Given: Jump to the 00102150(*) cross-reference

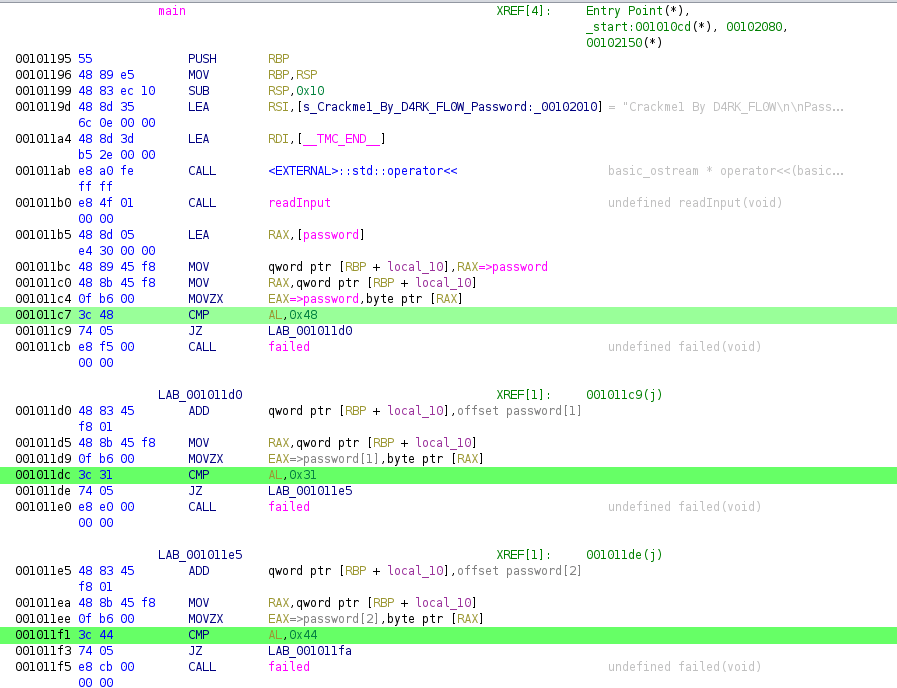Looking at the screenshot, I should click(623, 43).
